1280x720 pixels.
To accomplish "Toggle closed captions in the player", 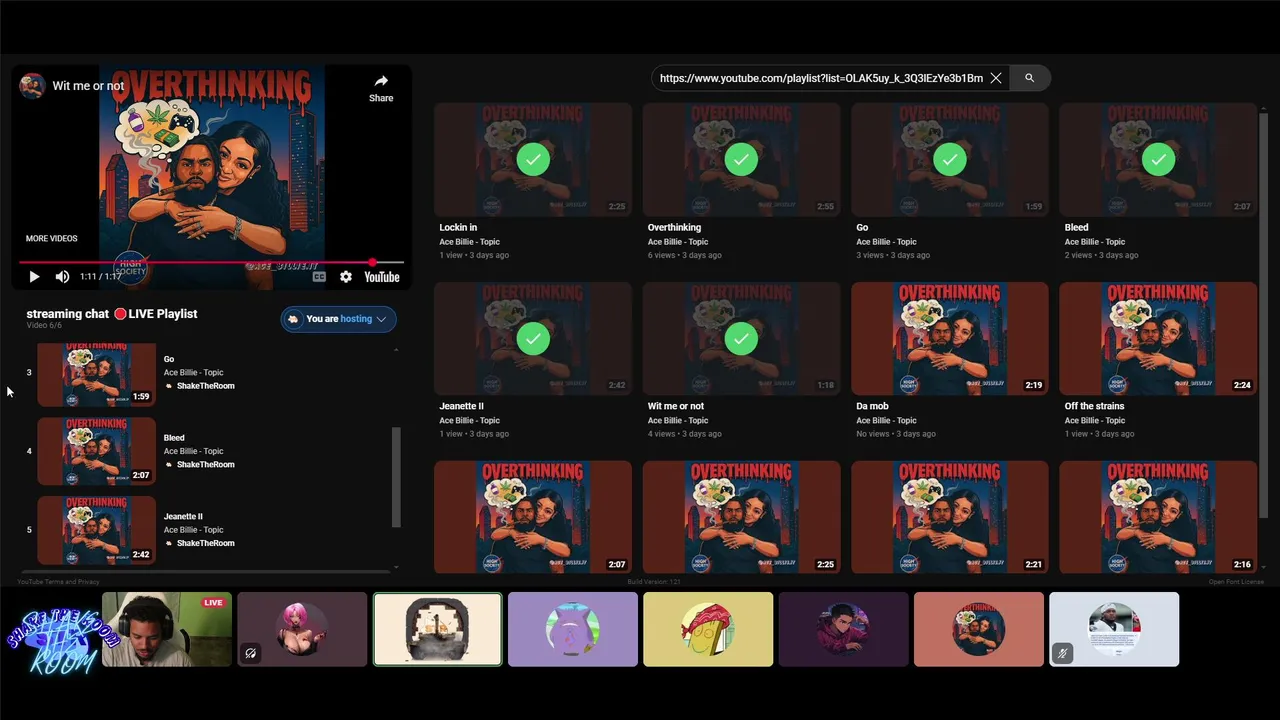I will (319, 277).
